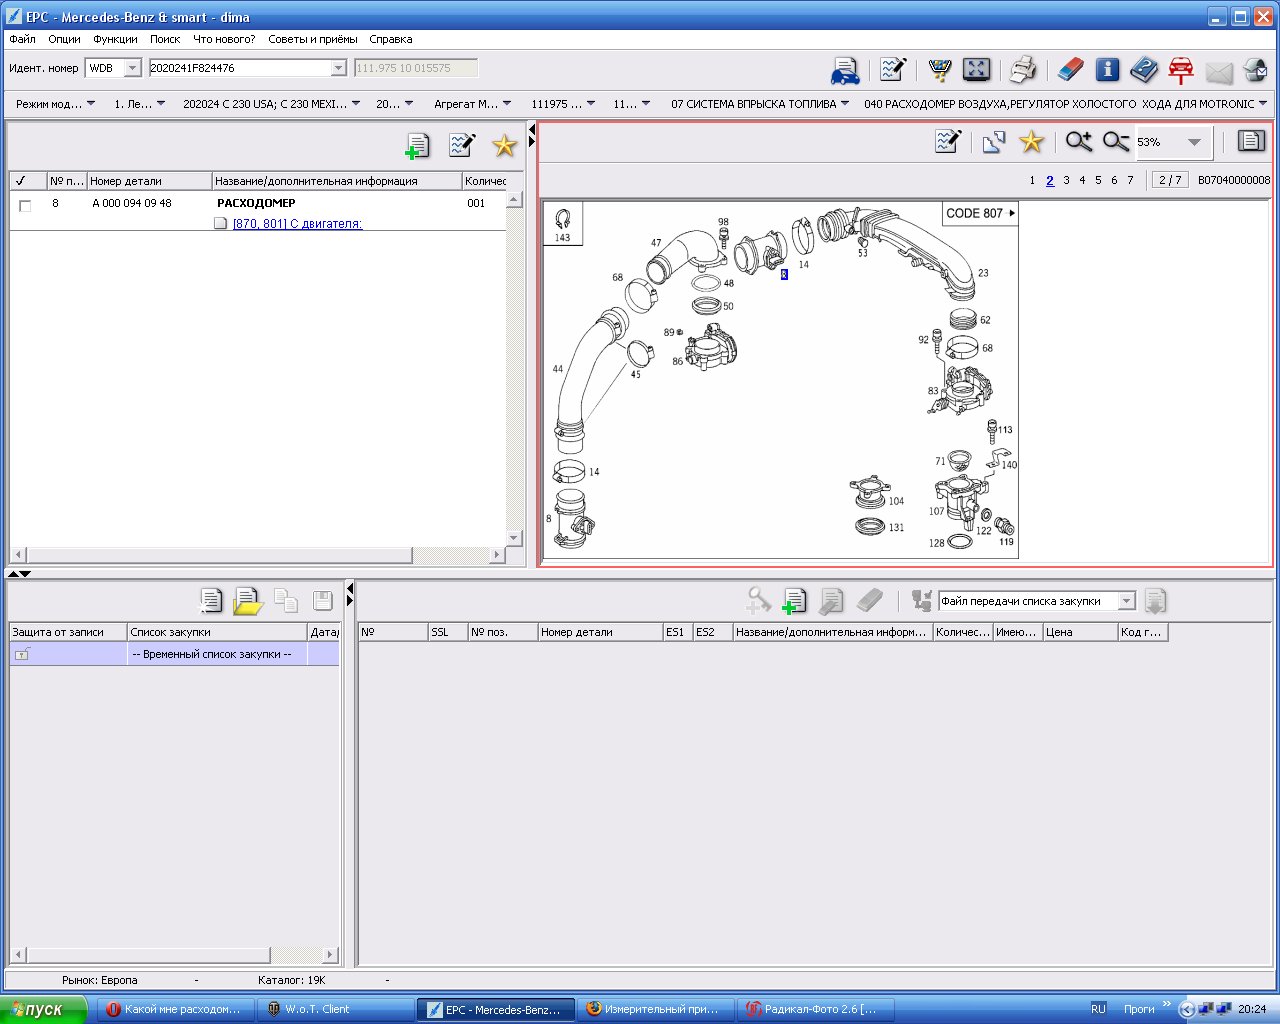This screenshot has height=1024, width=1280.
Task: Tick the checkbox for part A 000 094 09 48
Action: pyautogui.click(x=25, y=205)
